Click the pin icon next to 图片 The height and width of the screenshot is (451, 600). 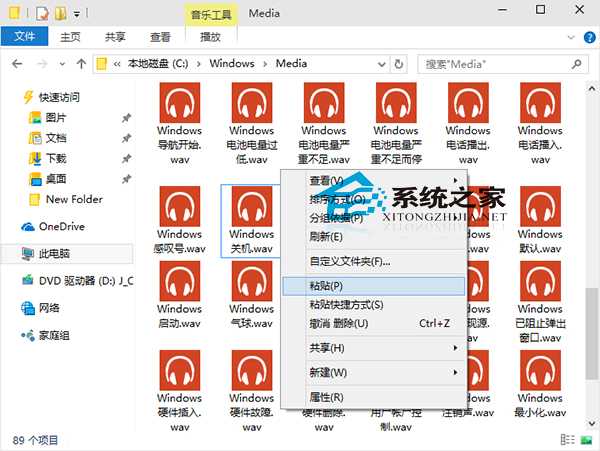(126, 118)
